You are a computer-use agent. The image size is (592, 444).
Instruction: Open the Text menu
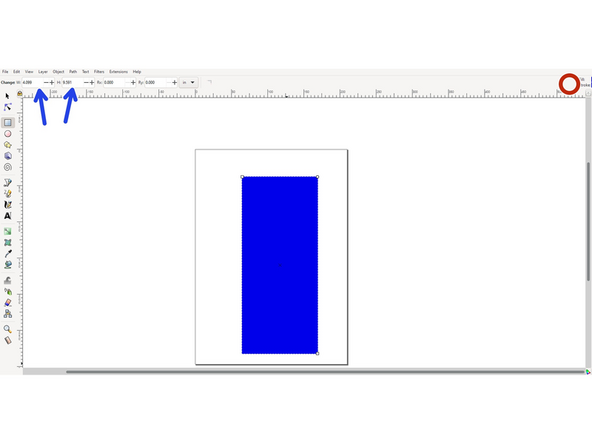(x=86, y=71)
